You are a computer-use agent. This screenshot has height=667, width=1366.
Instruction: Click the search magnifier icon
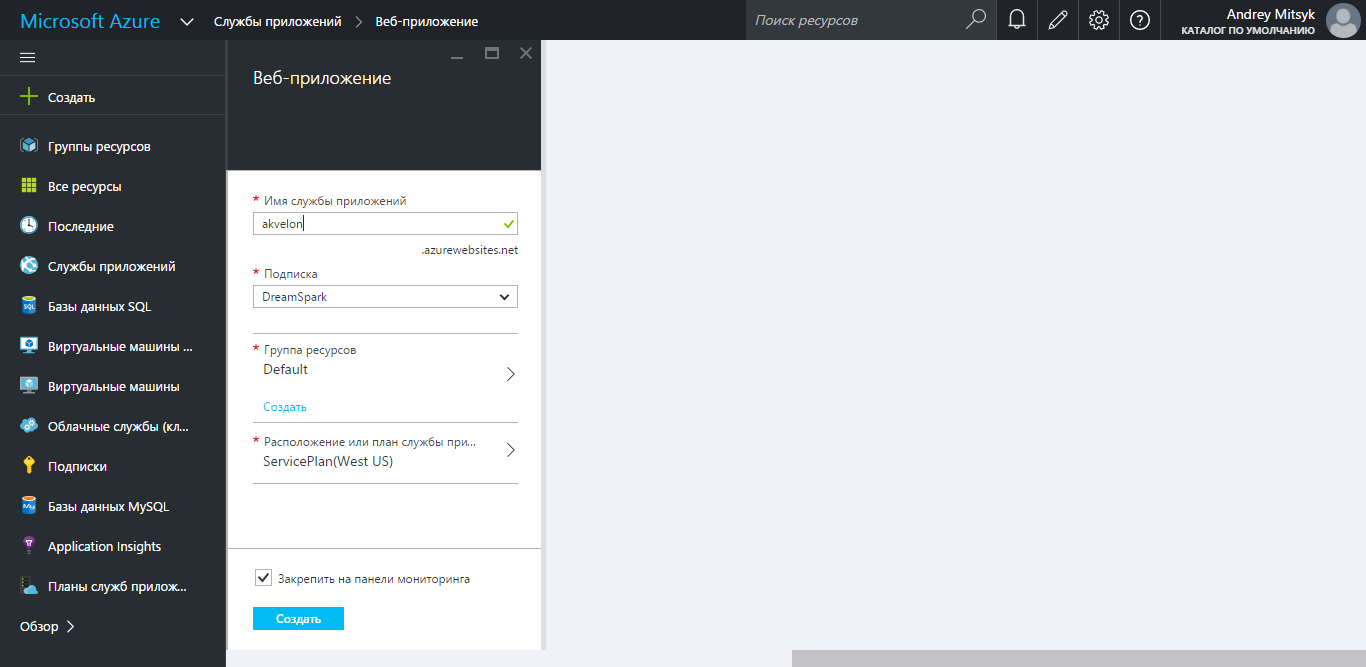tap(976, 20)
